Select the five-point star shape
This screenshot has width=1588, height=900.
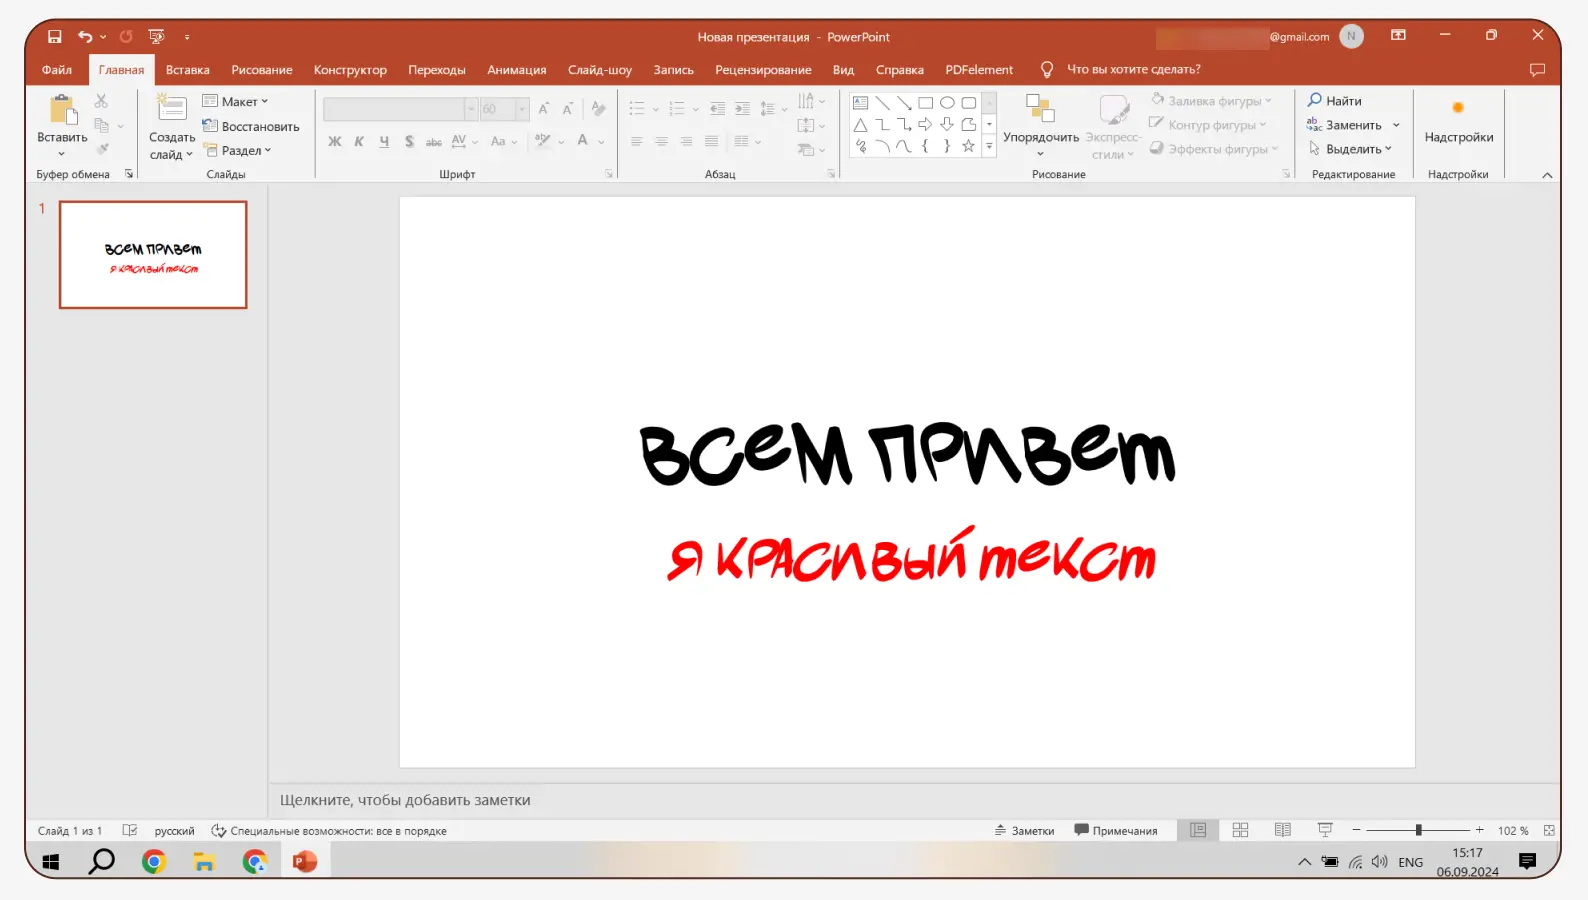tap(969, 146)
